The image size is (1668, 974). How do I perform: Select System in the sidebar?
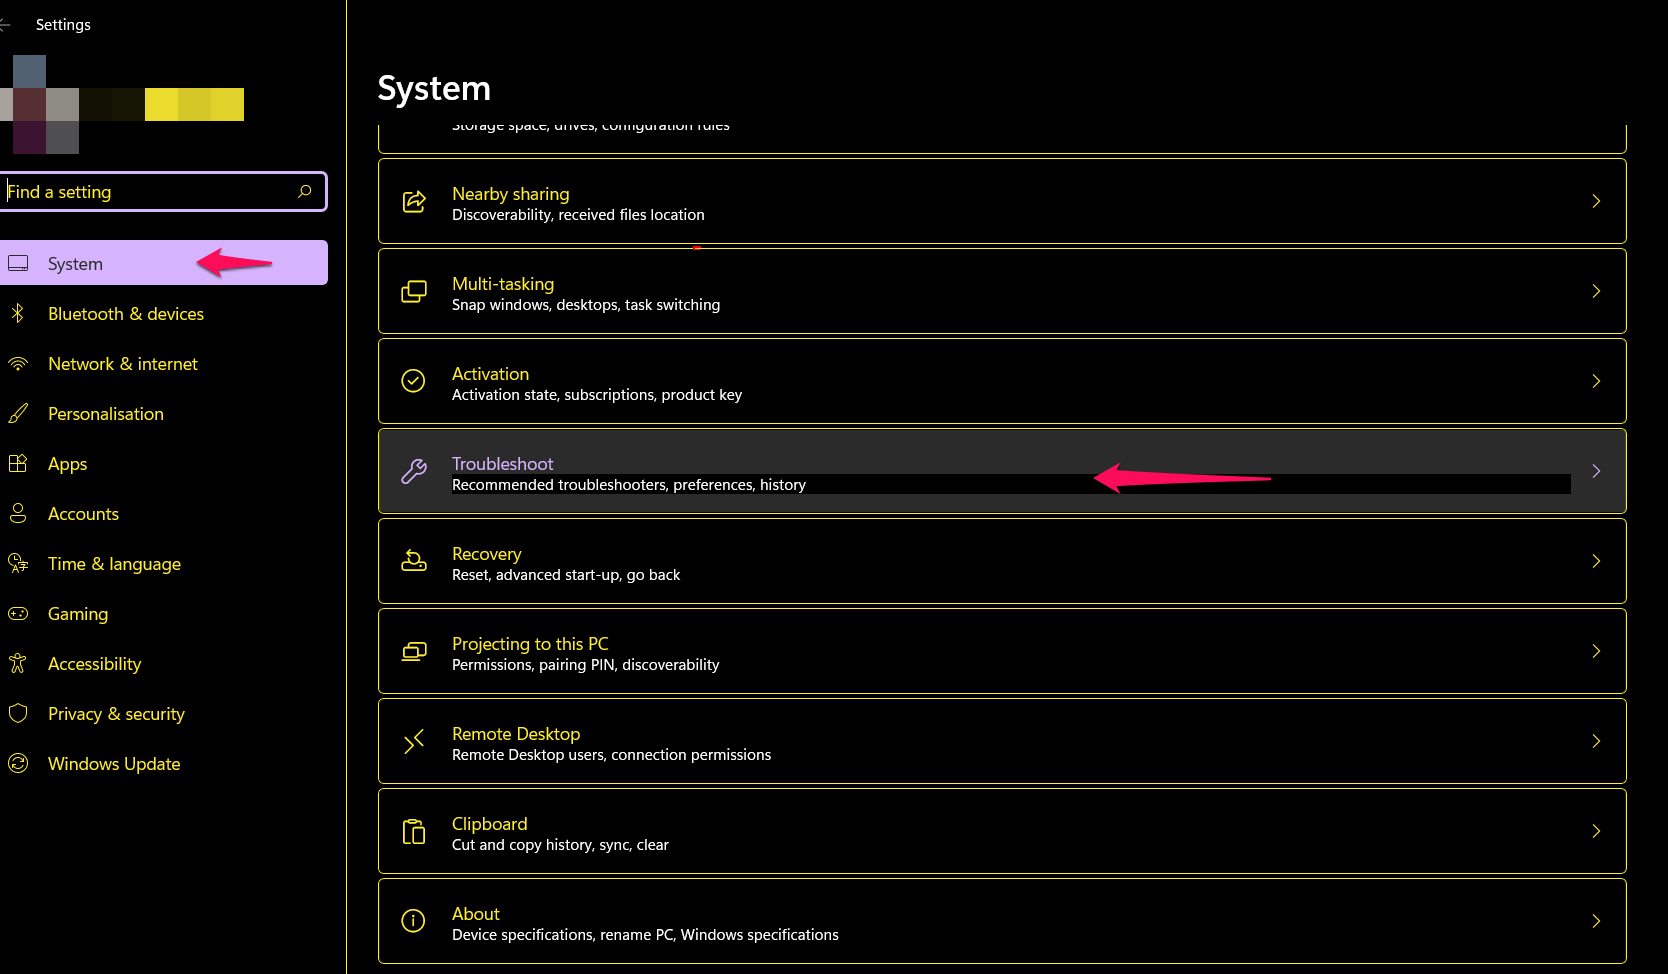click(x=75, y=263)
